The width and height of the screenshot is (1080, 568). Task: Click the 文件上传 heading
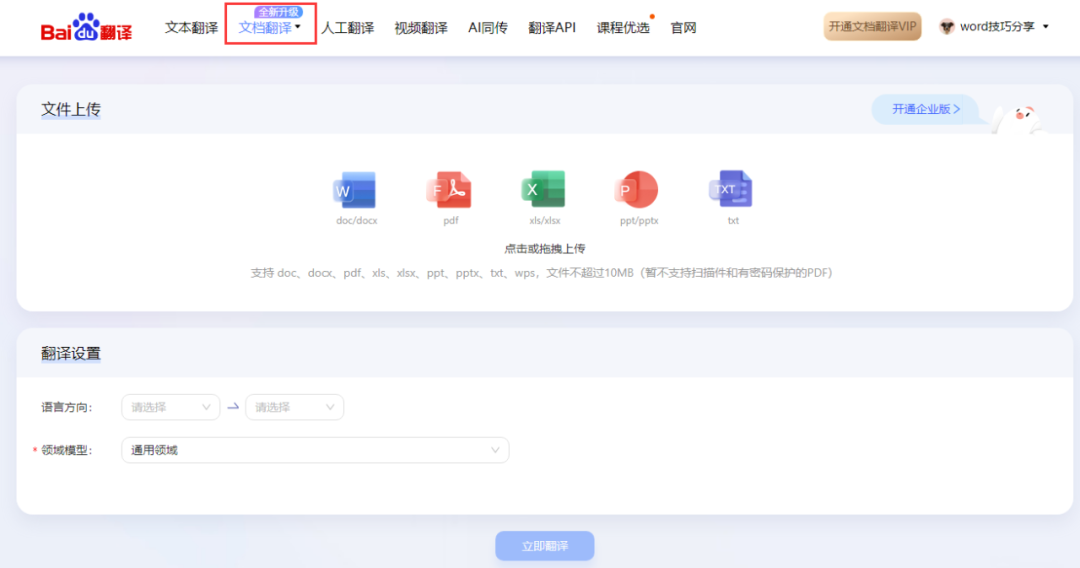point(71,109)
